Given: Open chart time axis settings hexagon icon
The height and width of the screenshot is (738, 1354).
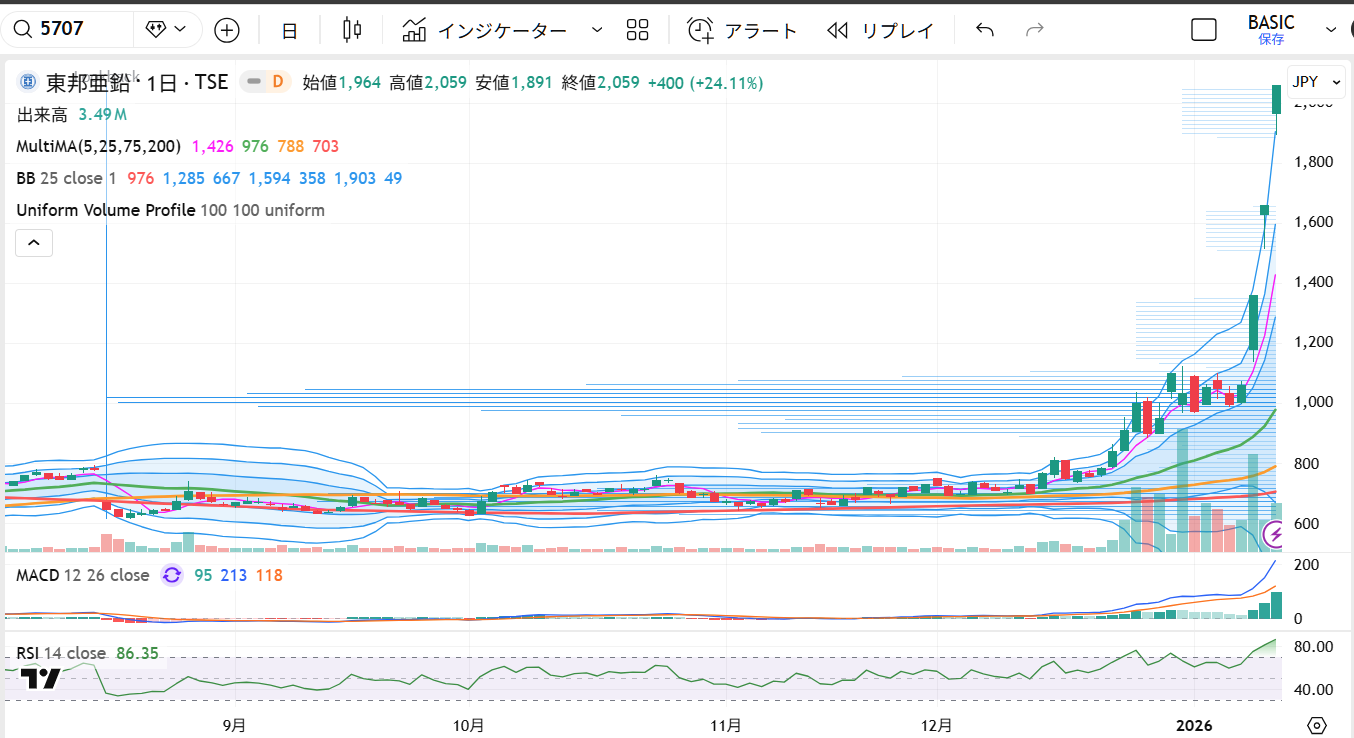Looking at the screenshot, I should click(x=1317, y=725).
